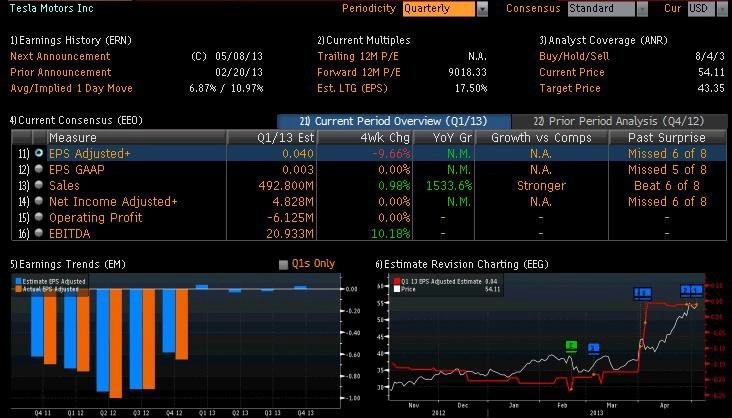Screen dimensions: 732x418
Task: Click the Q1/13 Est column header
Action: click(x=272, y=137)
